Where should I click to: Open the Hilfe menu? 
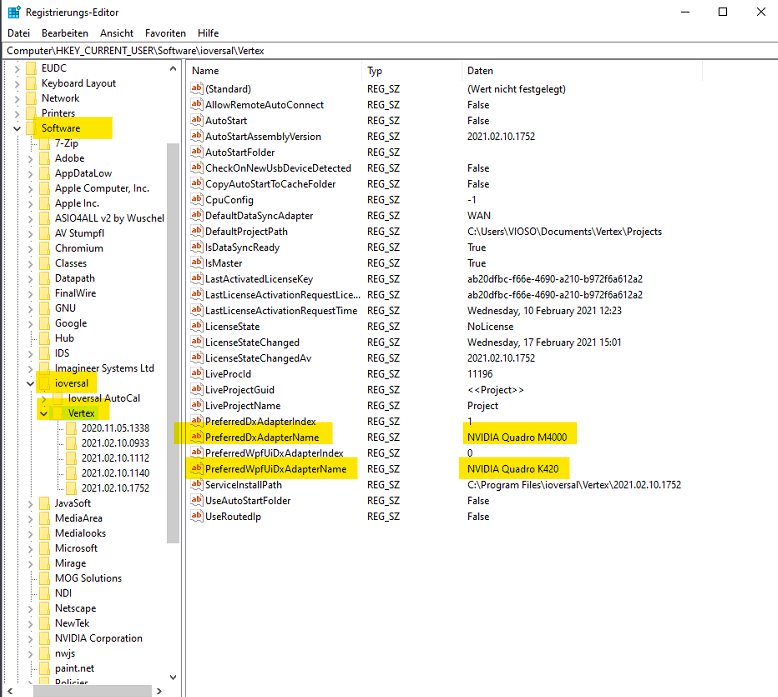point(208,33)
